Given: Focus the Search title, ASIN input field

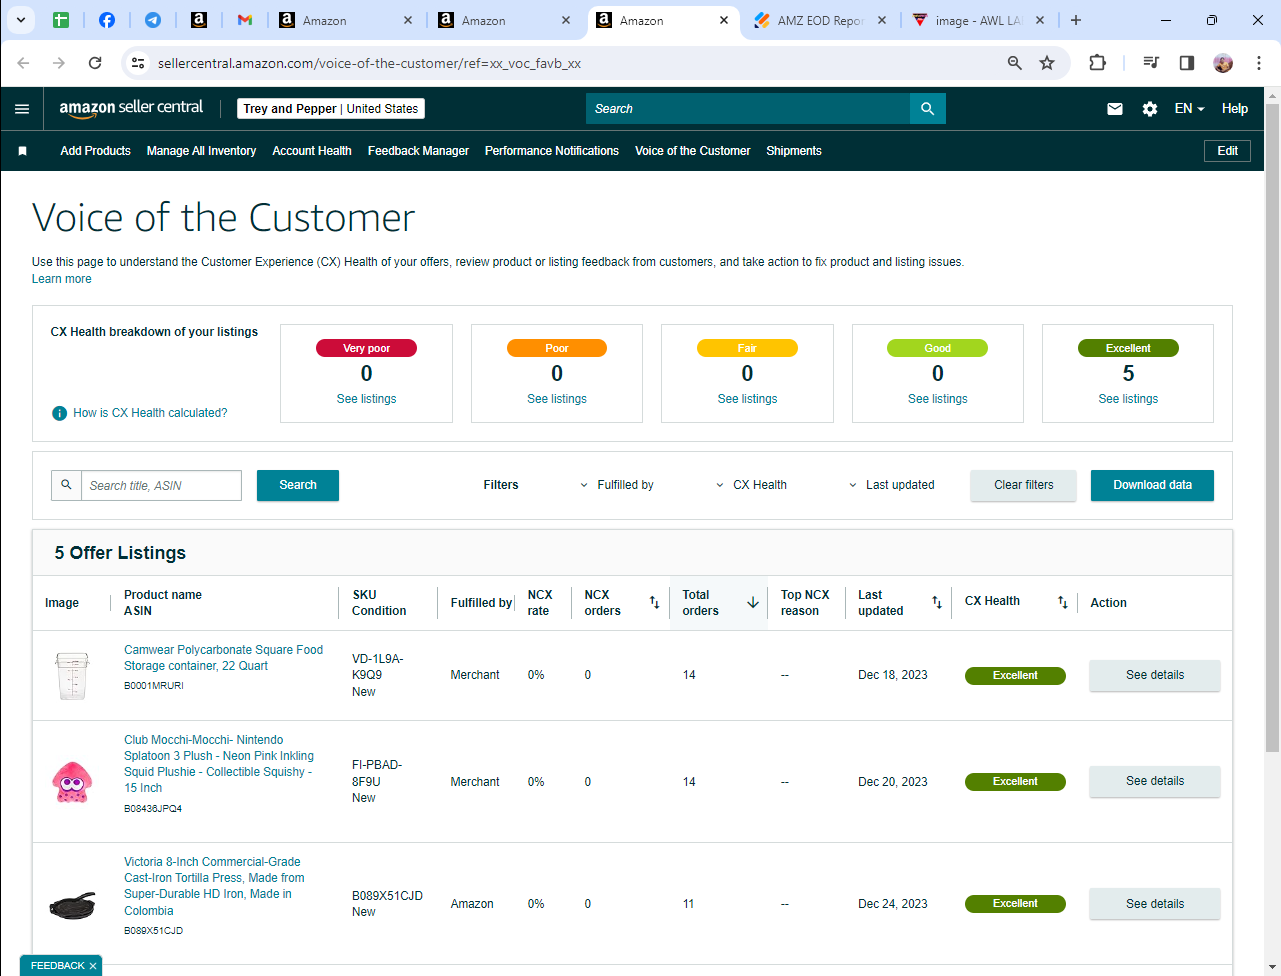Looking at the screenshot, I should (161, 485).
